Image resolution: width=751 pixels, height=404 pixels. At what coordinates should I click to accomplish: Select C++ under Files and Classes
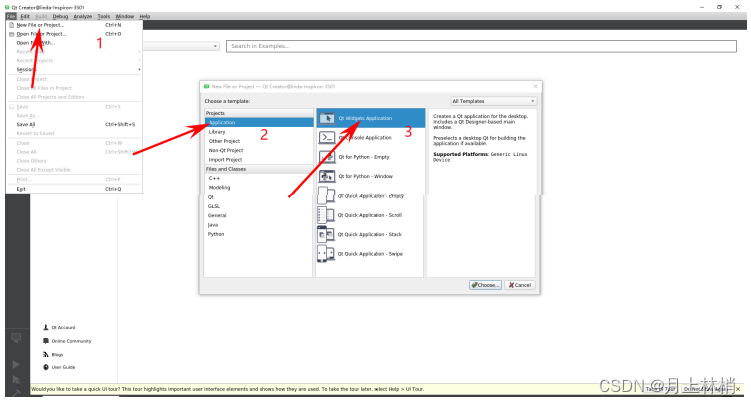click(x=259, y=178)
